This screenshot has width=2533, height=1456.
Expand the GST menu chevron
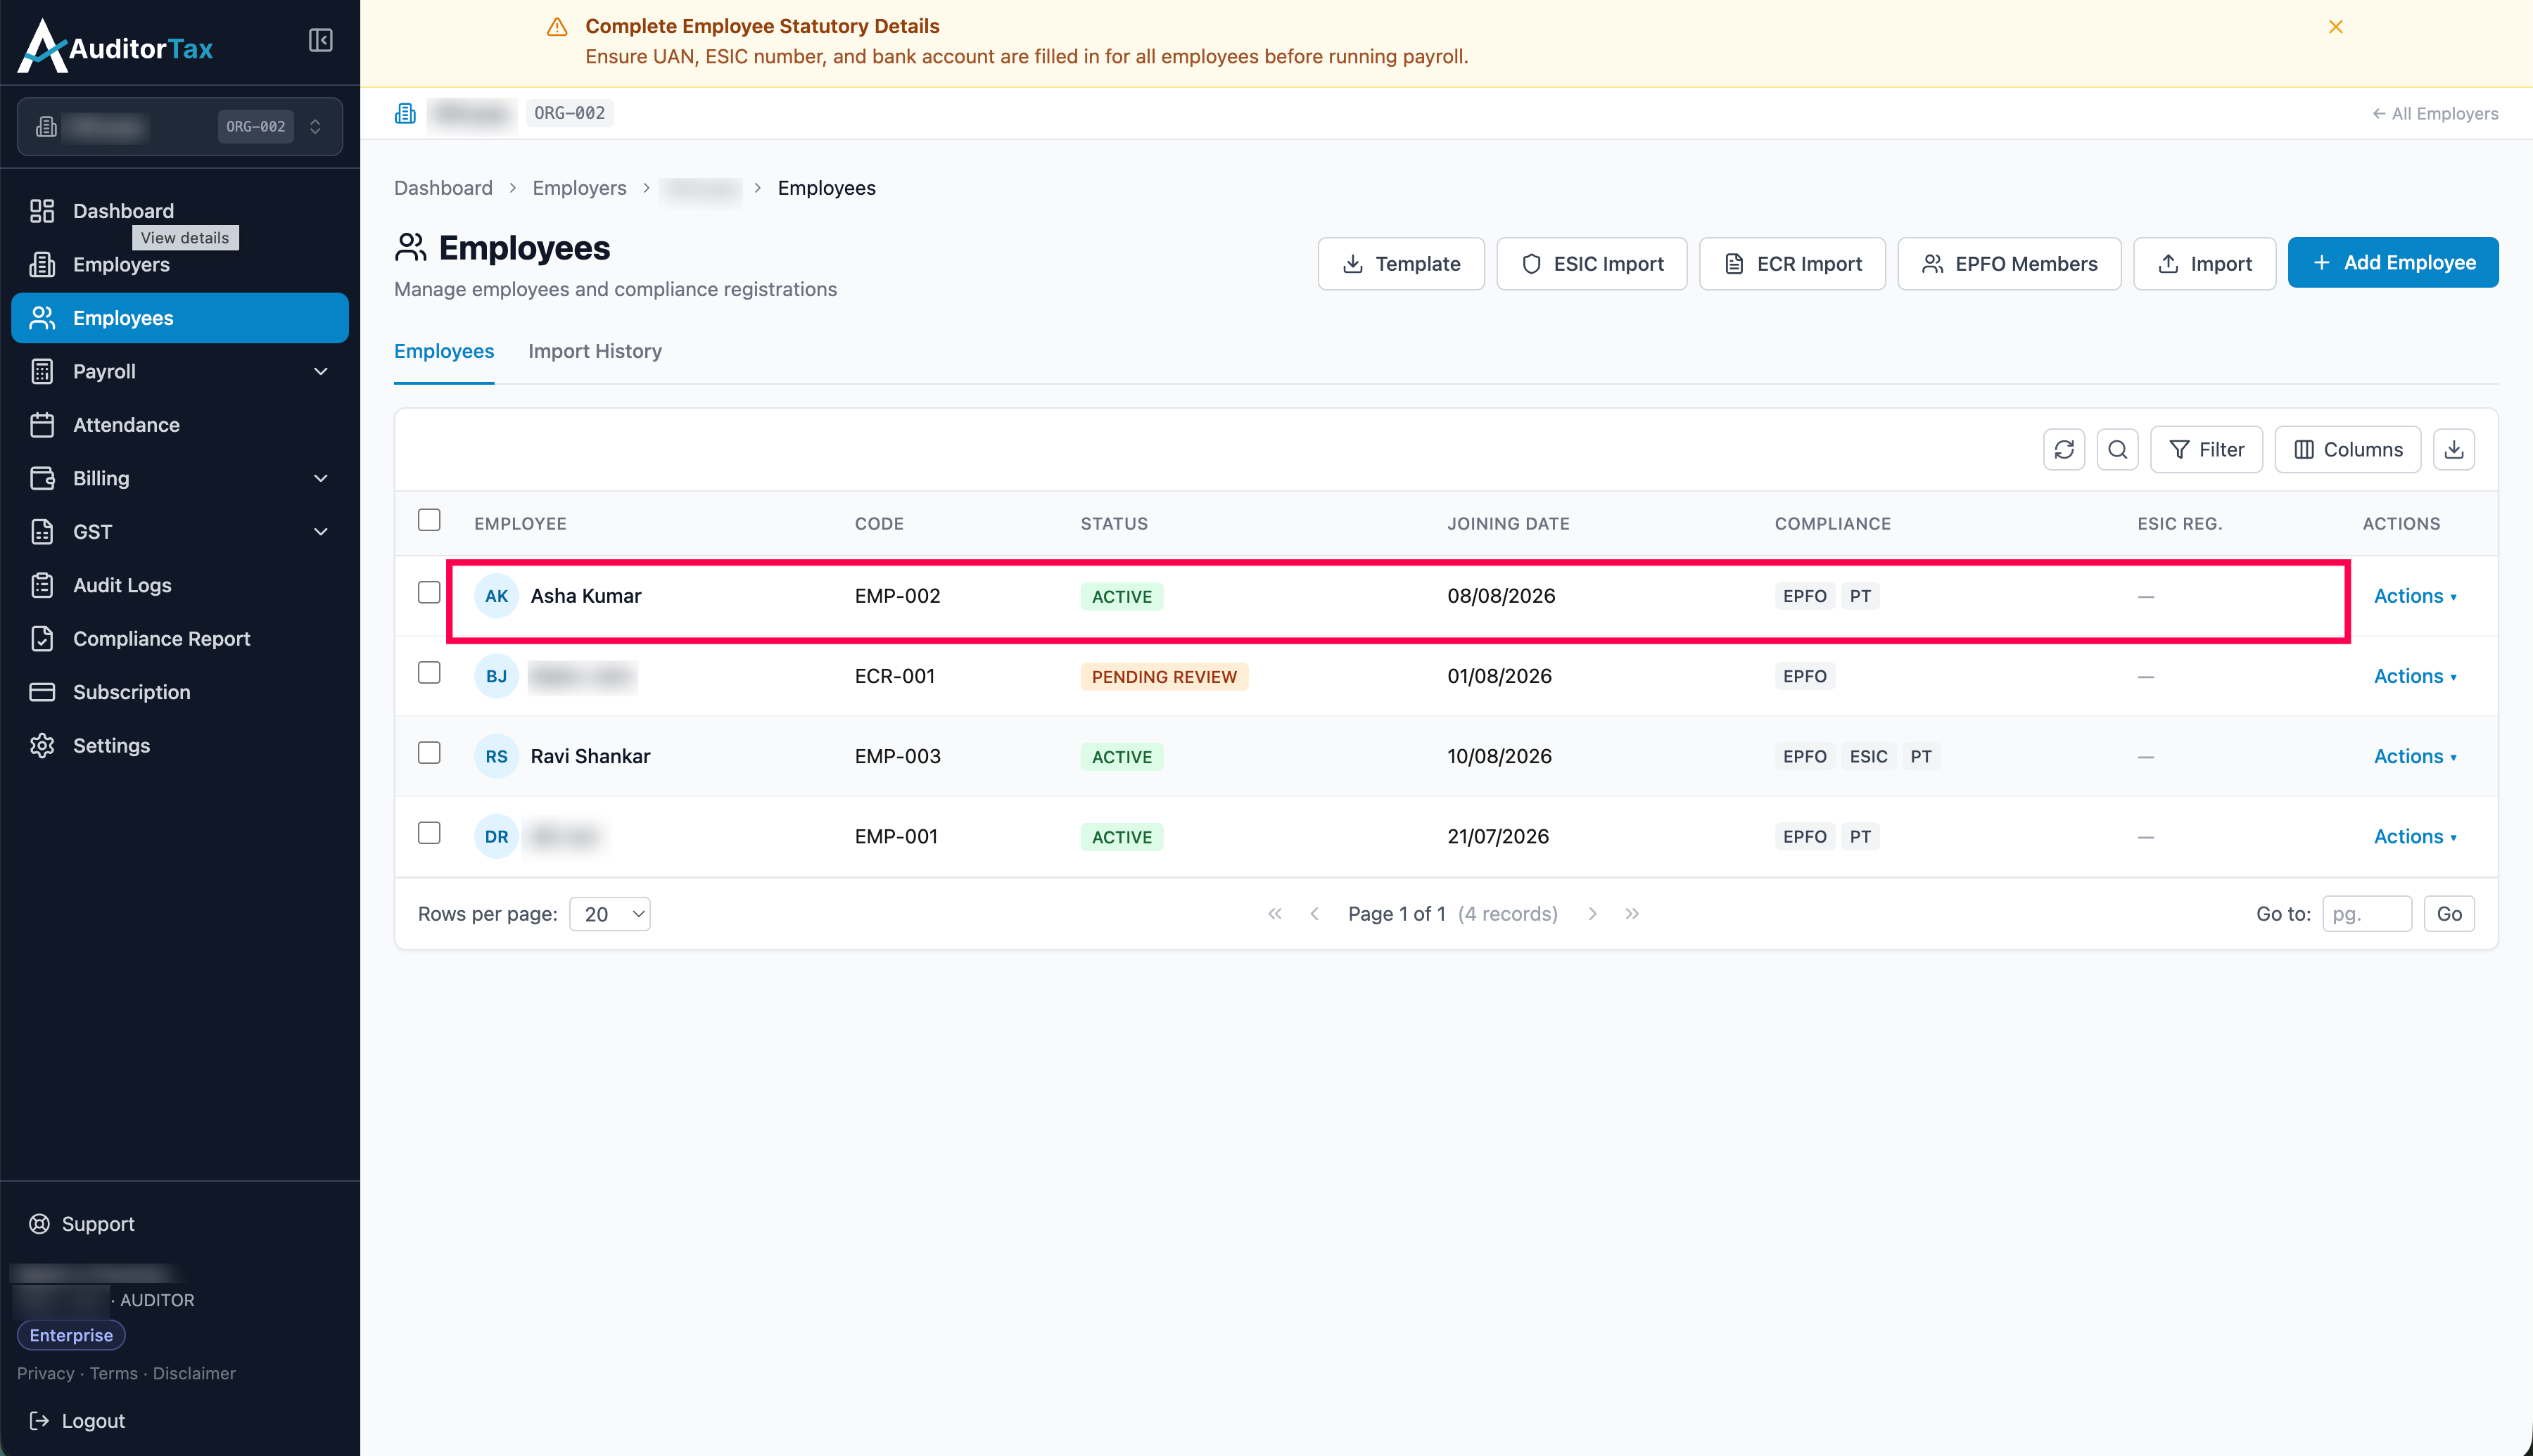tap(321, 531)
